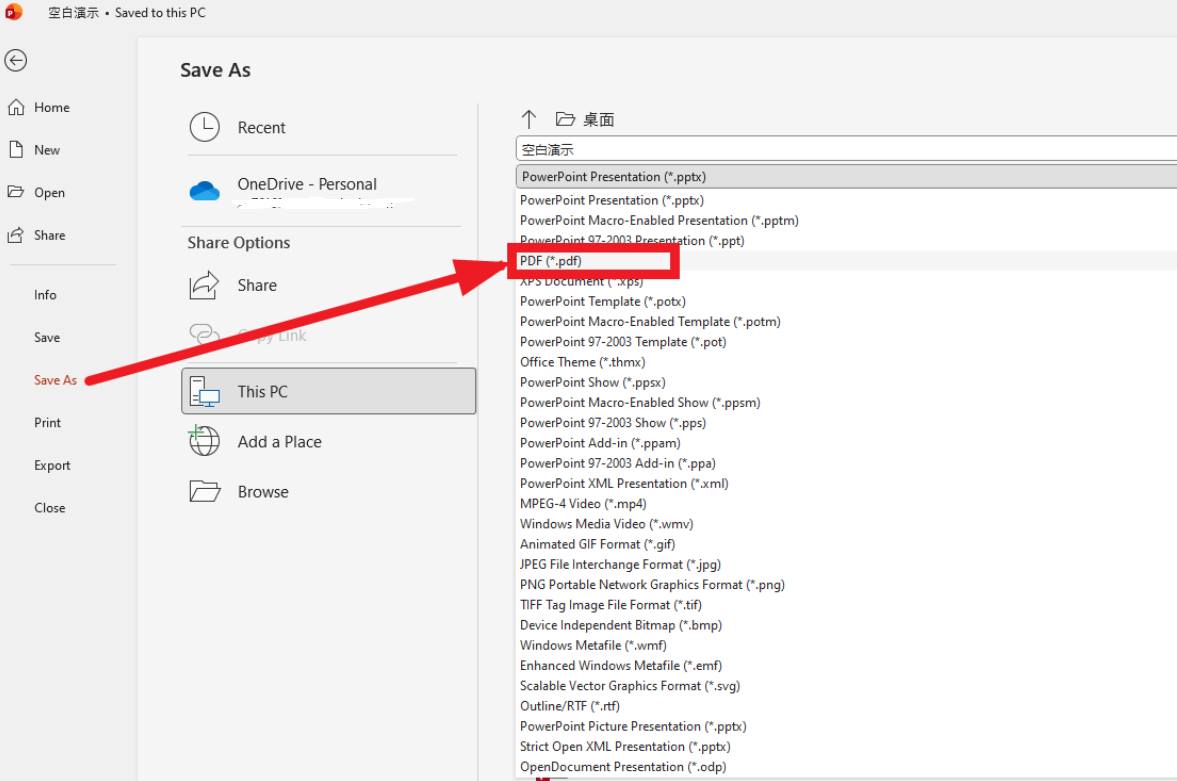Screen dimensions: 1177x781
Task: Collapse the file type dropdown box
Action: point(845,176)
